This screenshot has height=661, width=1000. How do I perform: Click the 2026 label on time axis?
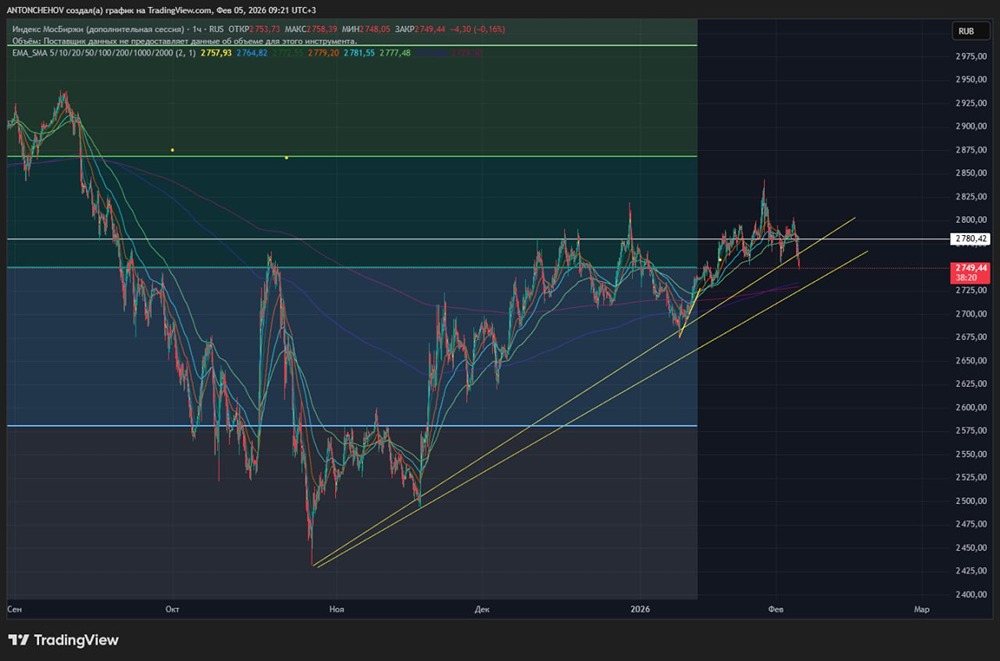640,609
